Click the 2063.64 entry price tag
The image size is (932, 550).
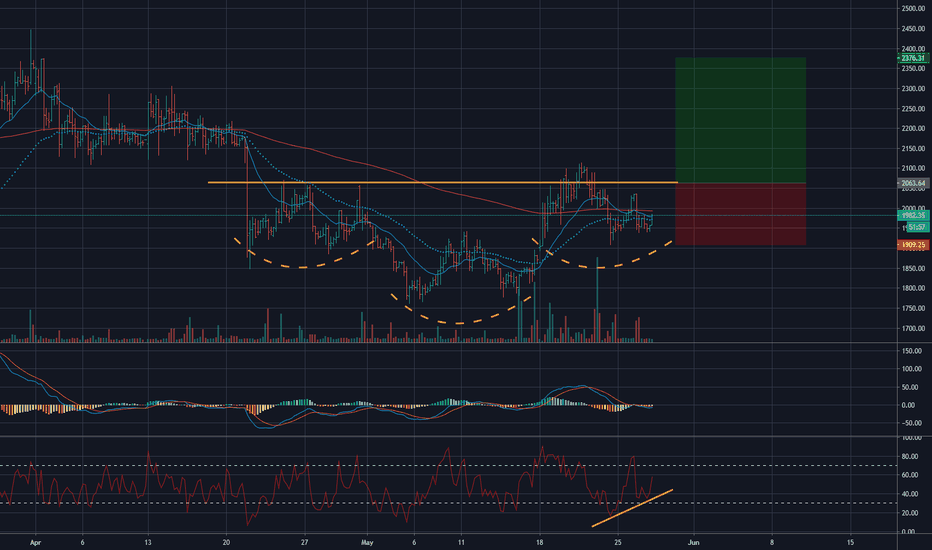913,183
